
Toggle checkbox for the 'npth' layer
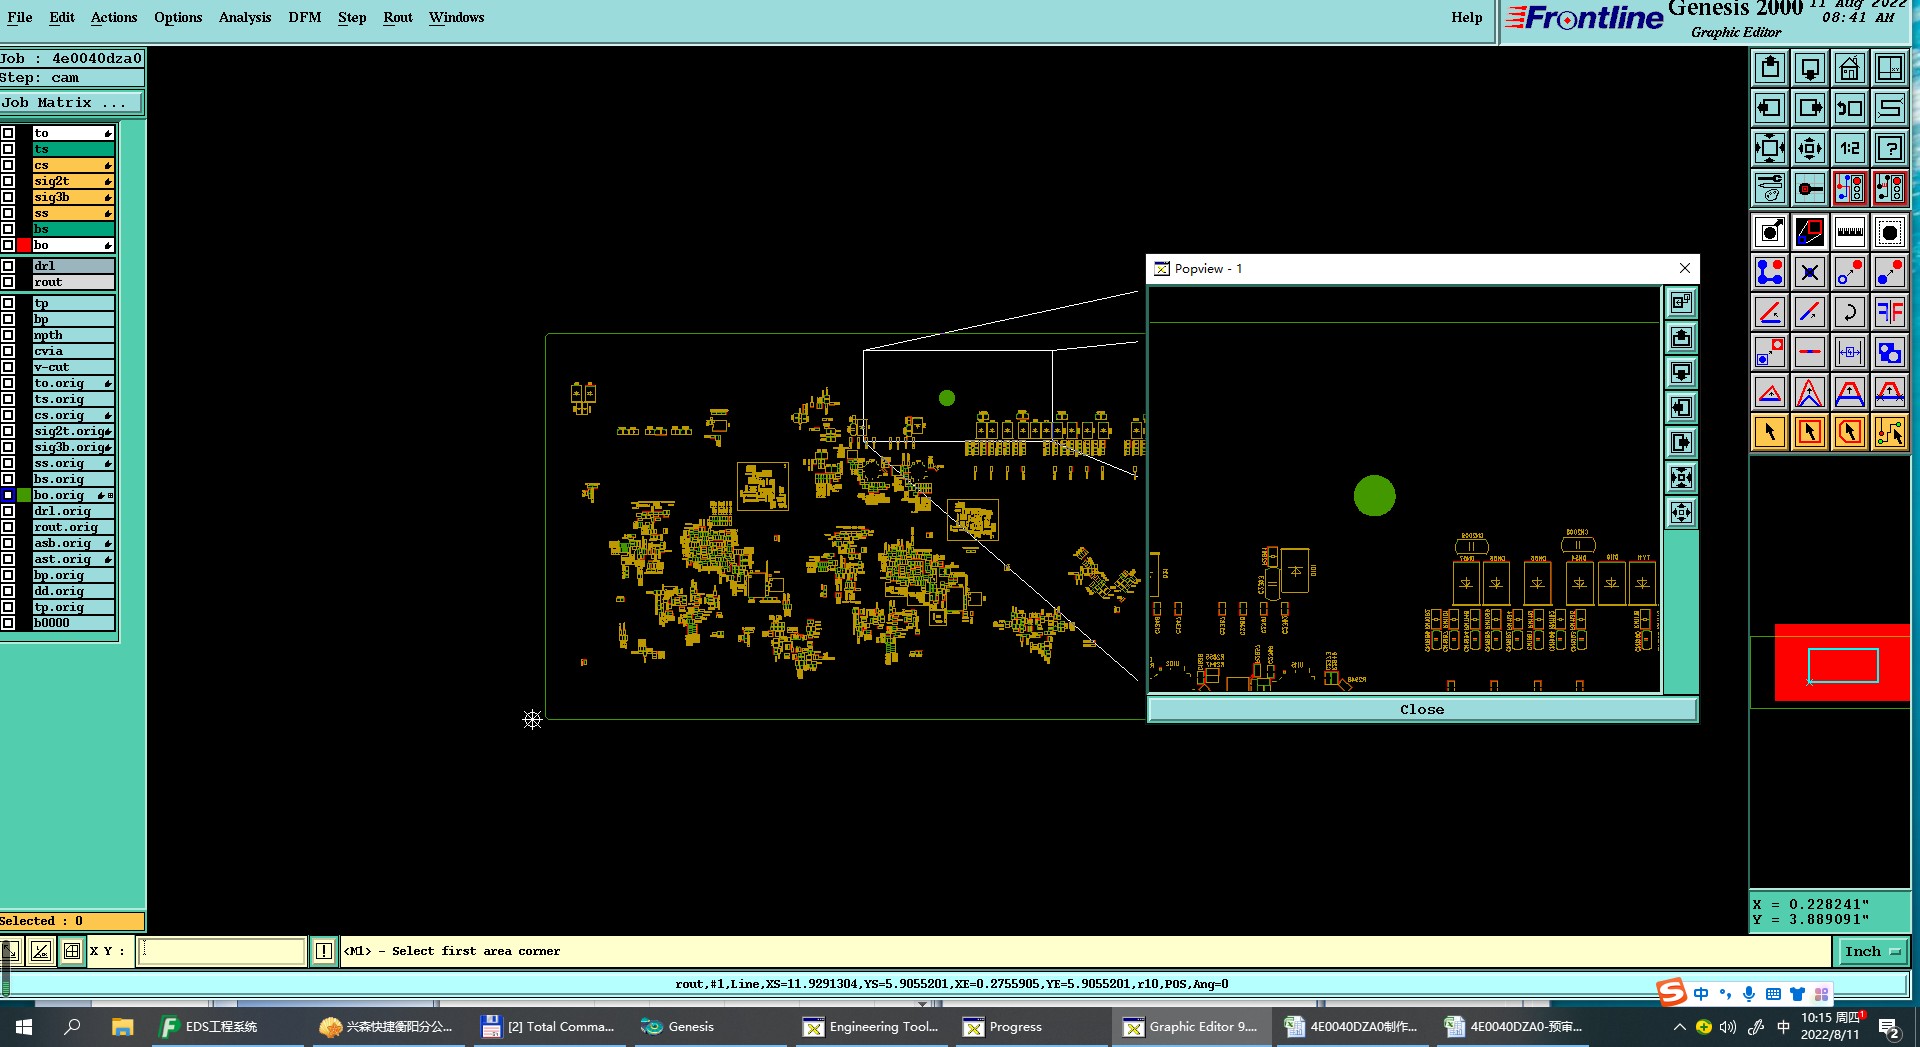pyautogui.click(x=8, y=335)
